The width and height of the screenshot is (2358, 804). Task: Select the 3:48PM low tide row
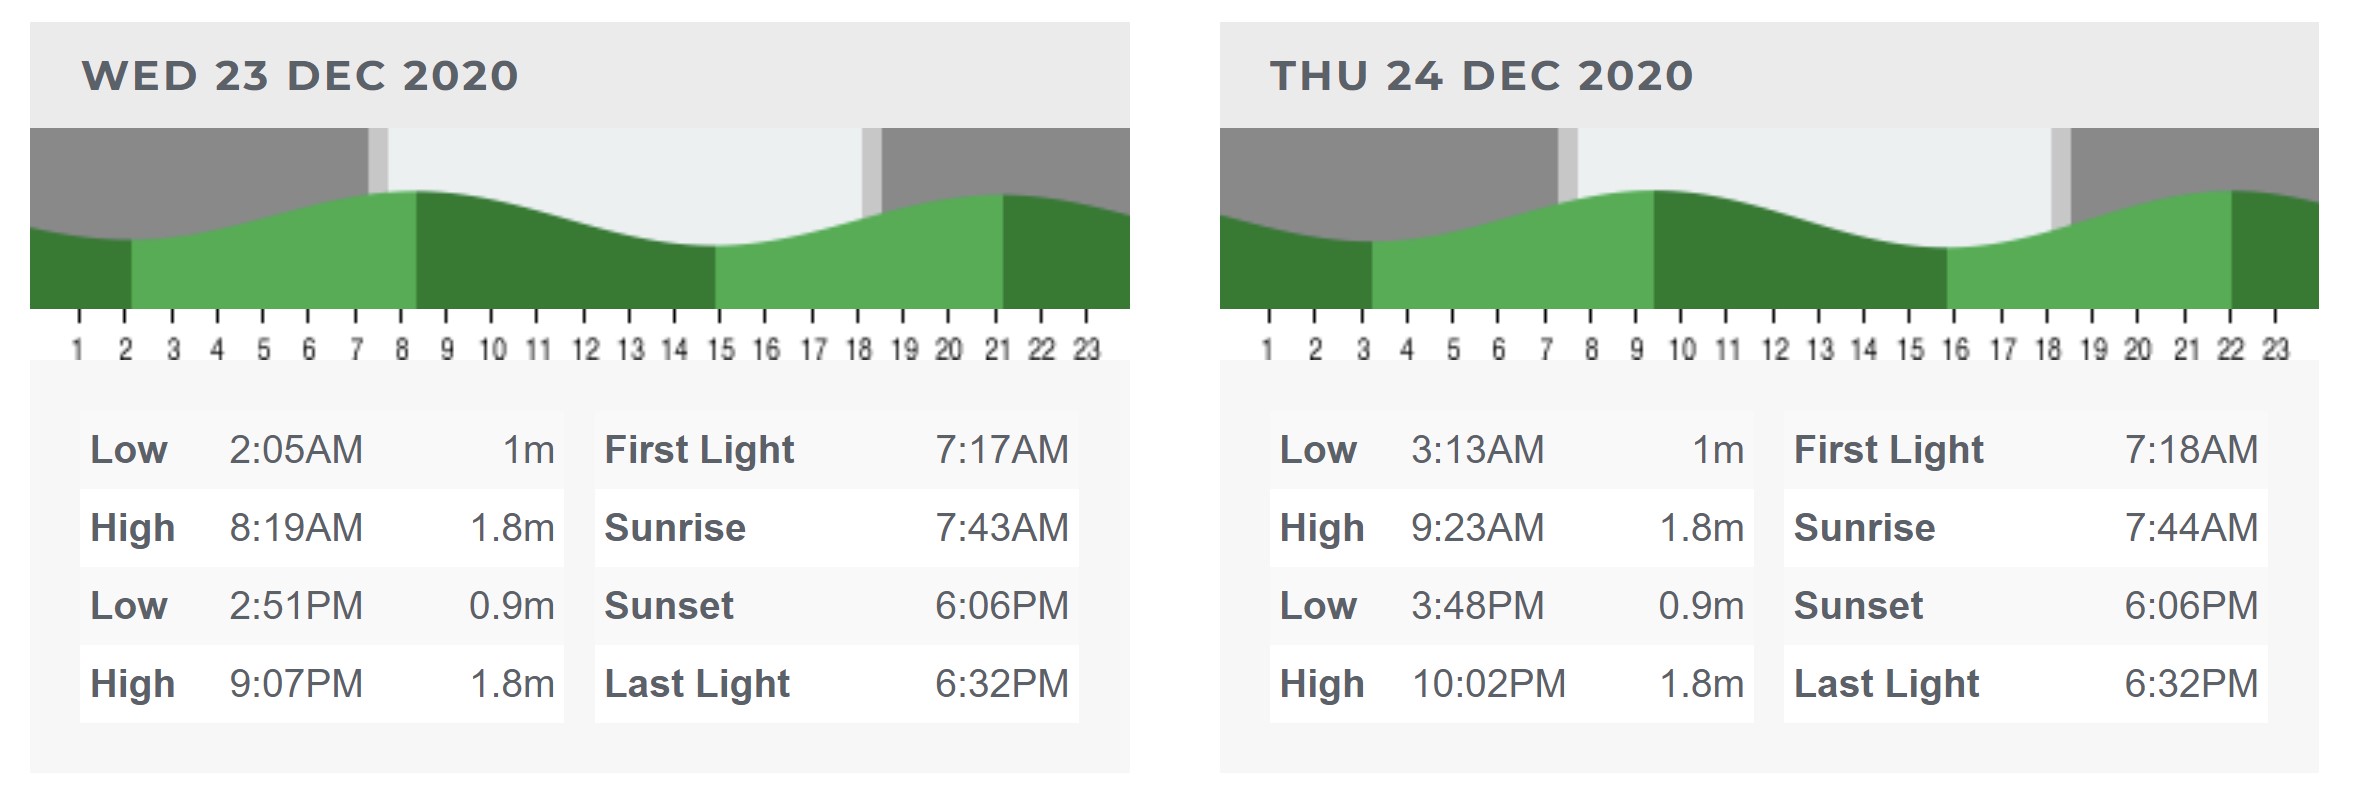pos(1511,606)
